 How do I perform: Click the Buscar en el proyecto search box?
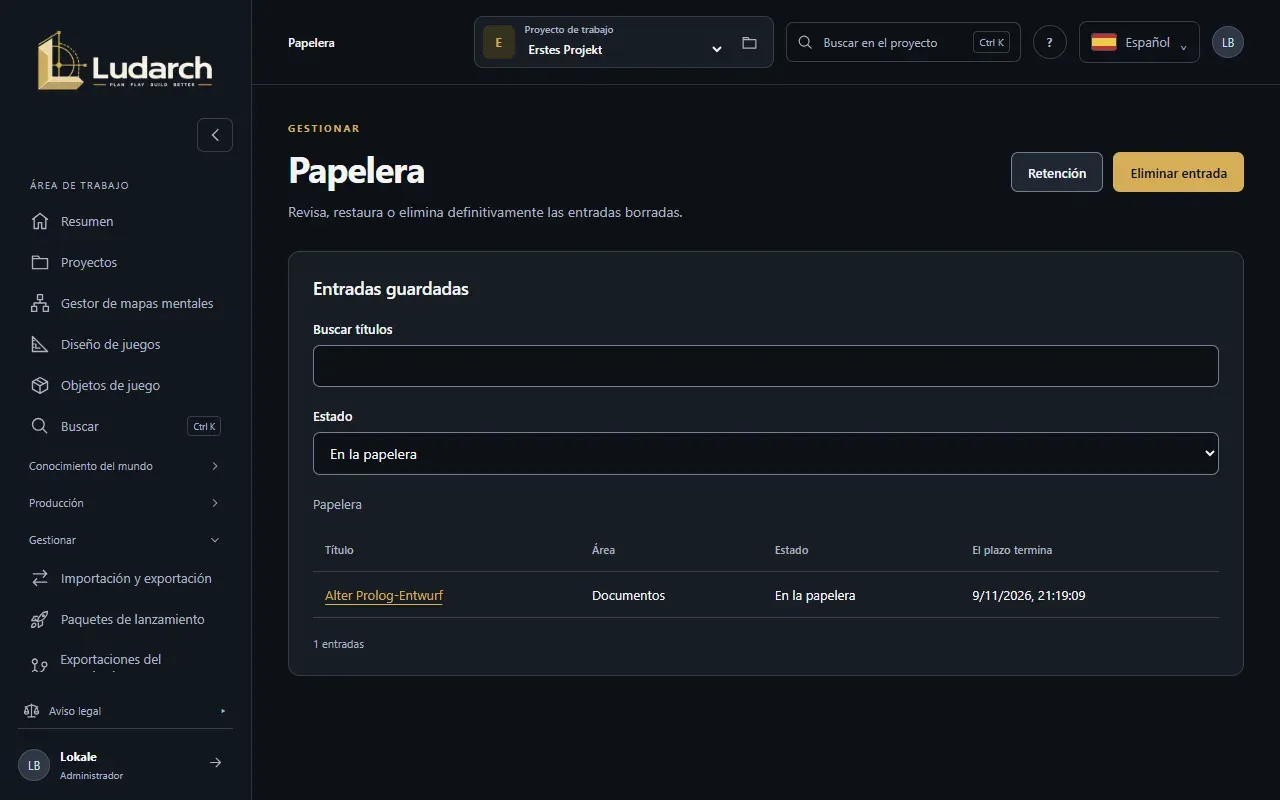903,42
